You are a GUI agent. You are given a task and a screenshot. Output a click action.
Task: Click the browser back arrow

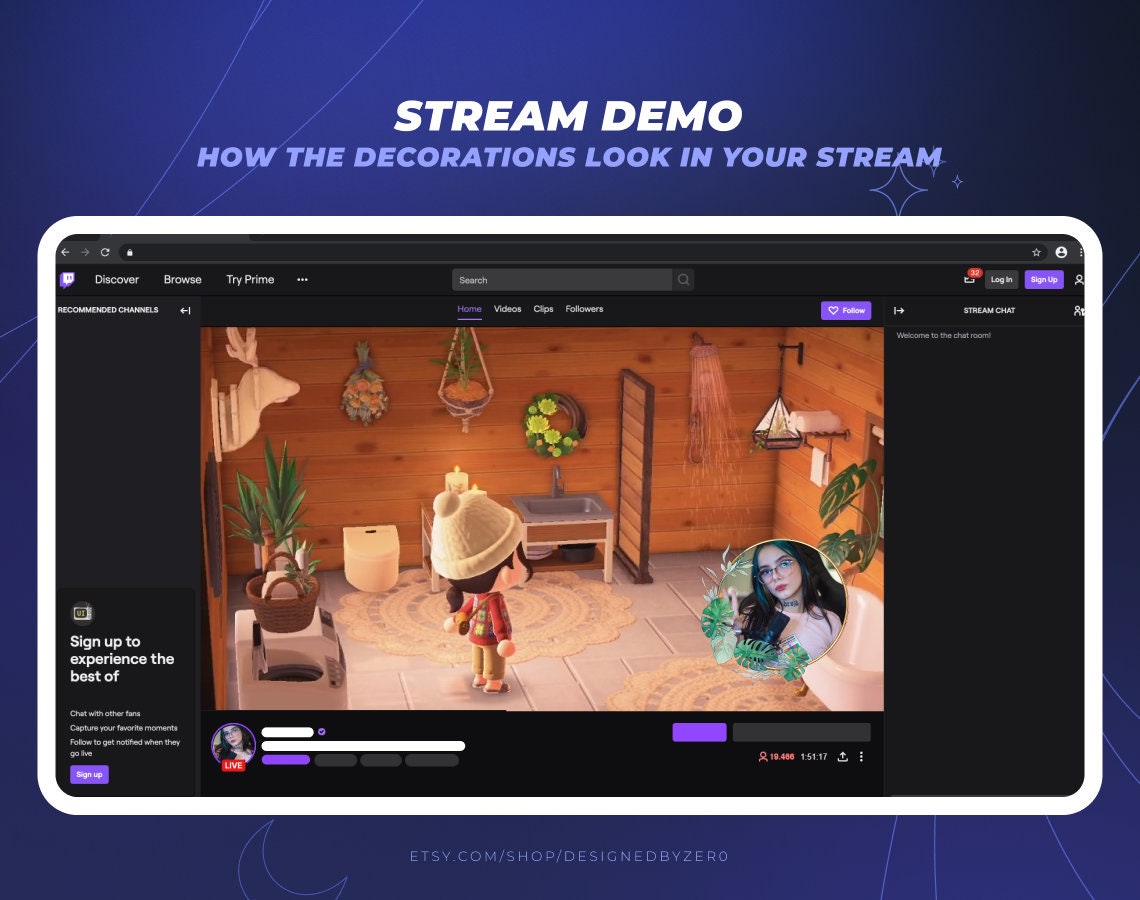click(65, 252)
